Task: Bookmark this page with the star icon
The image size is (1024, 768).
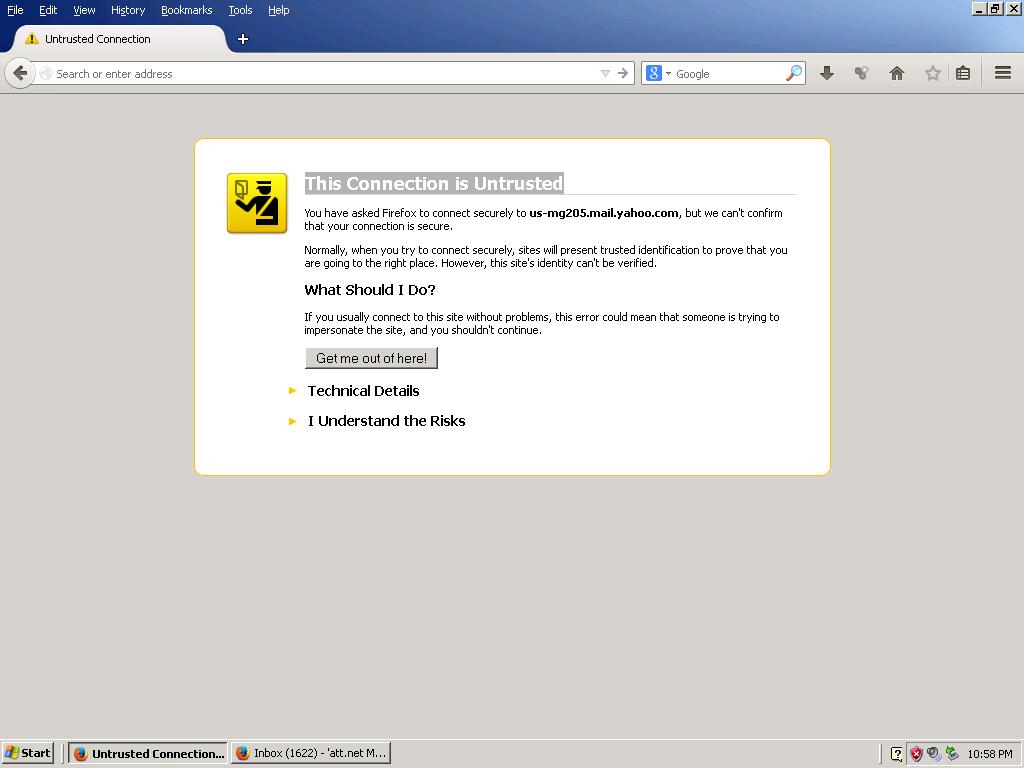Action: coord(932,73)
